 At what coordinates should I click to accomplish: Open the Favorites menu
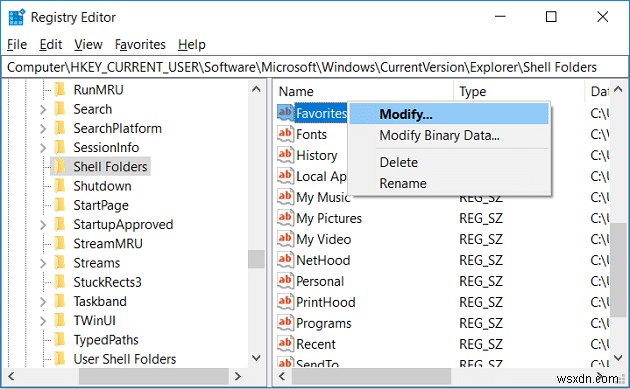click(140, 44)
